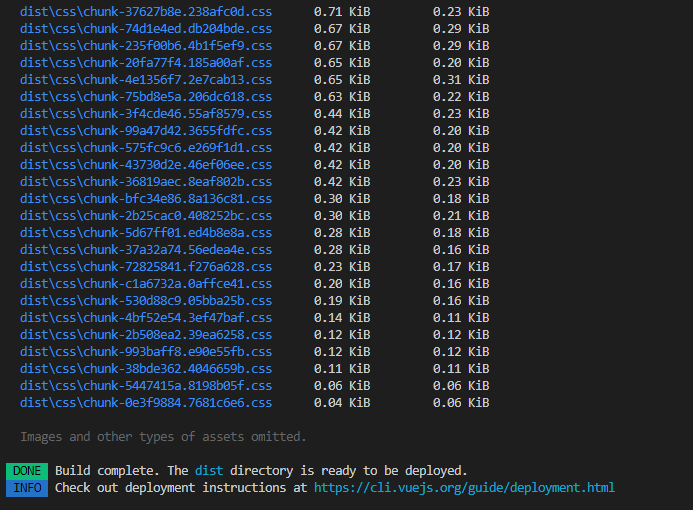693x510 pixels.
Task: Click file chunk-bfc34e86.8a136c81.css
Action: [146, 199]
